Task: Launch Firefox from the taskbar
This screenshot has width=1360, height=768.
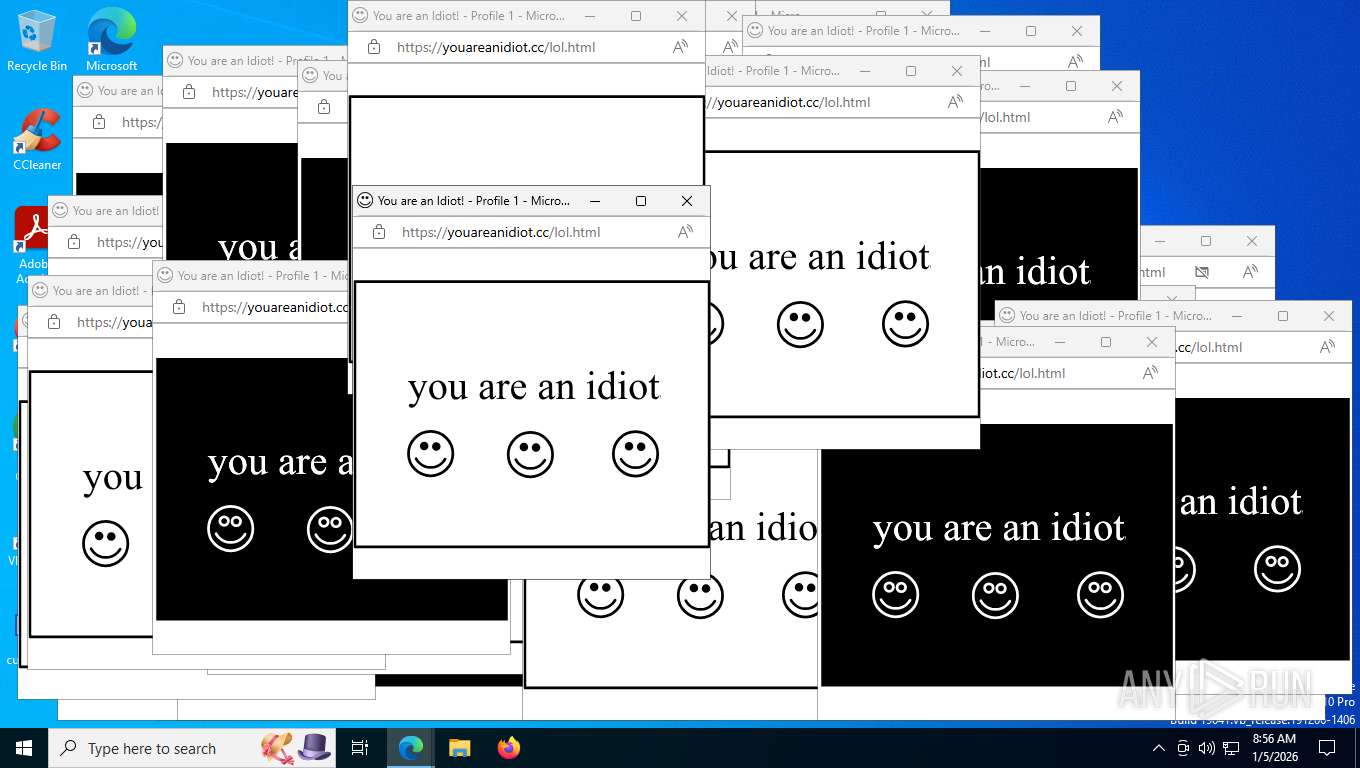Action: [509, 748]
